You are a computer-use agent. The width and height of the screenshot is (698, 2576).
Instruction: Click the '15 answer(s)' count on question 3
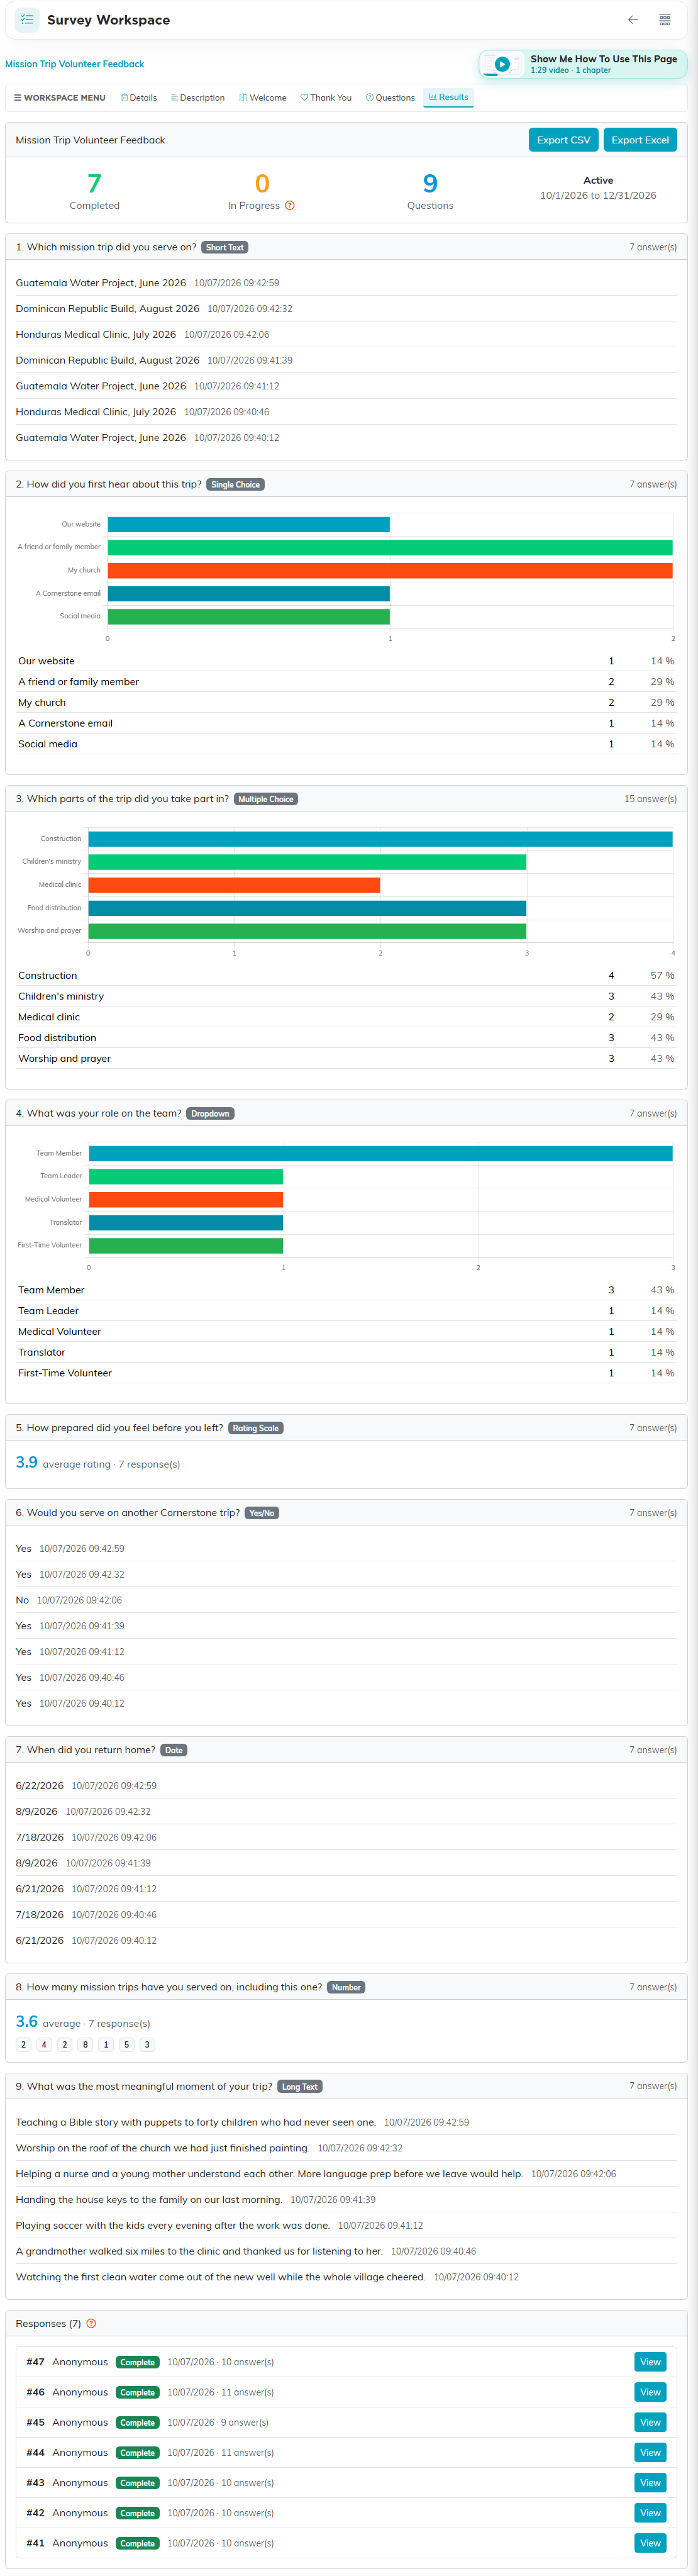650,799
